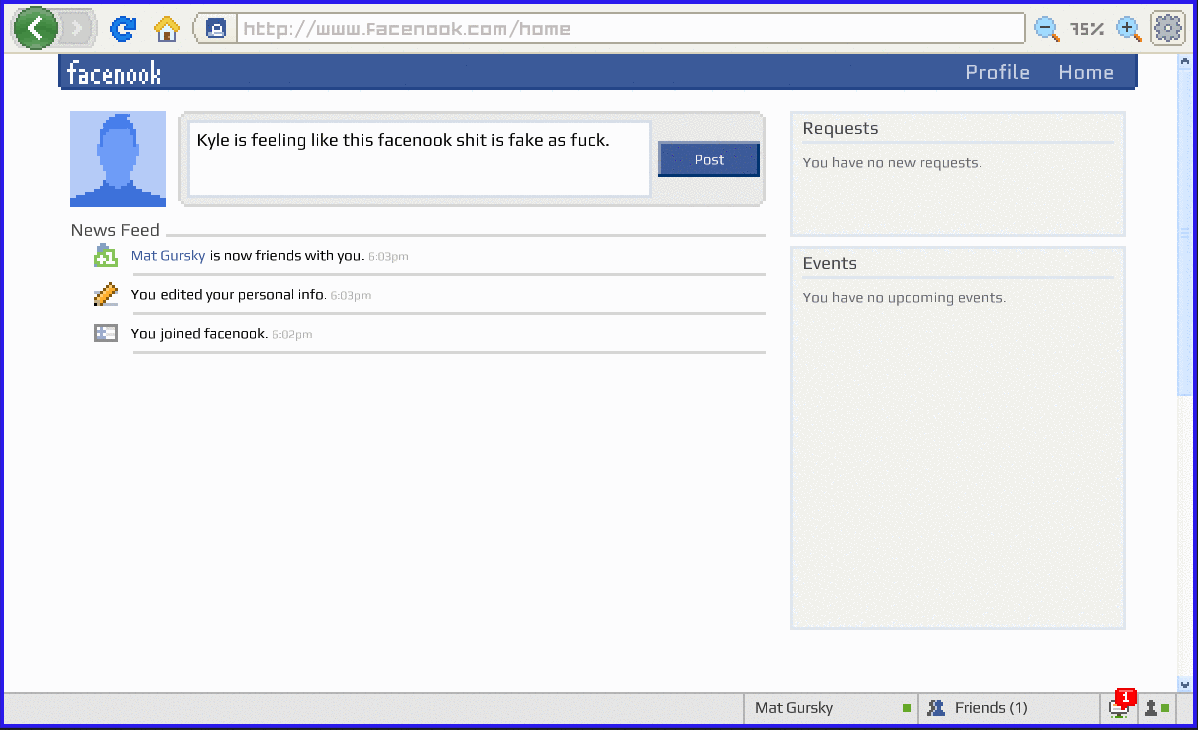Zoom in with the plus magnifier
The height and width of the screenshot is (730, 1198).
[x=1128, y=29]
